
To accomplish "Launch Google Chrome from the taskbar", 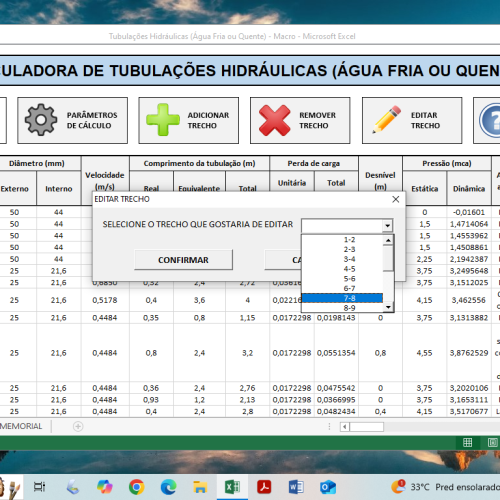I will (137, 487).
